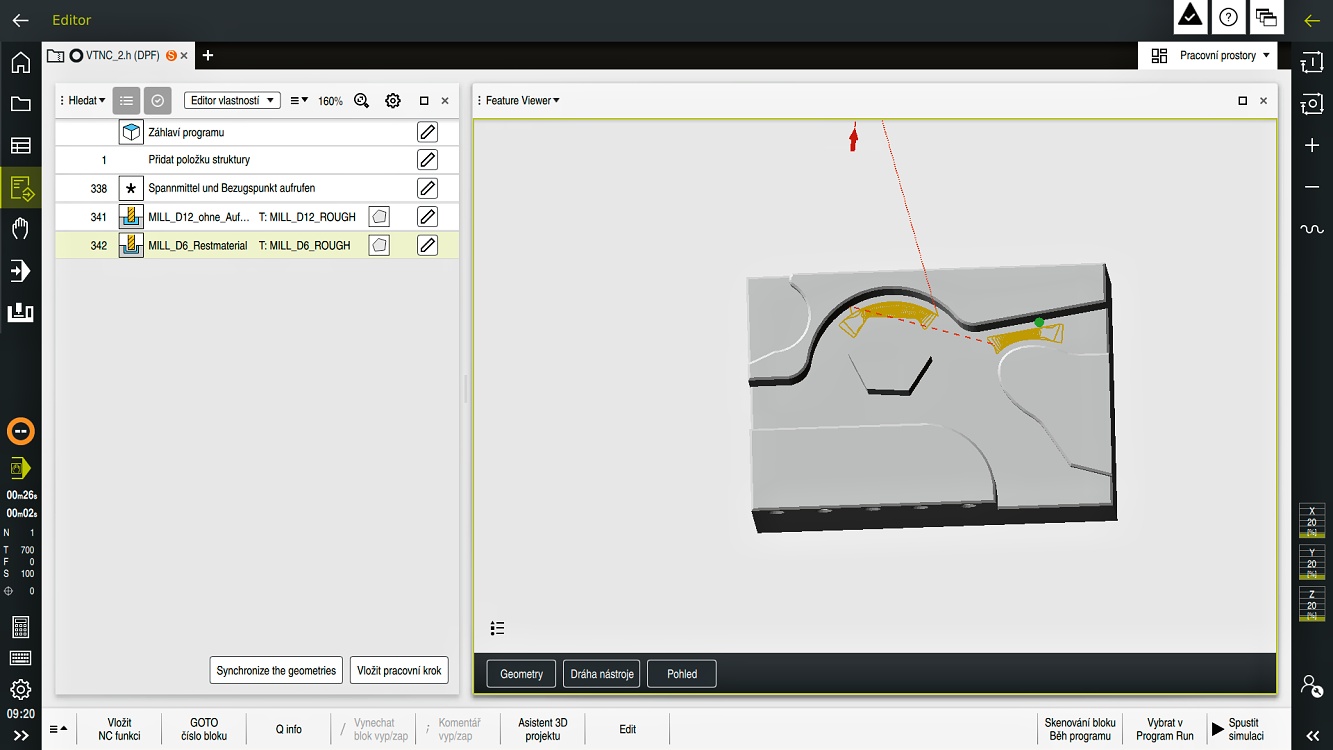This screenshot has width=1333, height=750.
Task: Edit the MILL_D6_Restmaterial row with pencil icon
Action: point(427,245)
